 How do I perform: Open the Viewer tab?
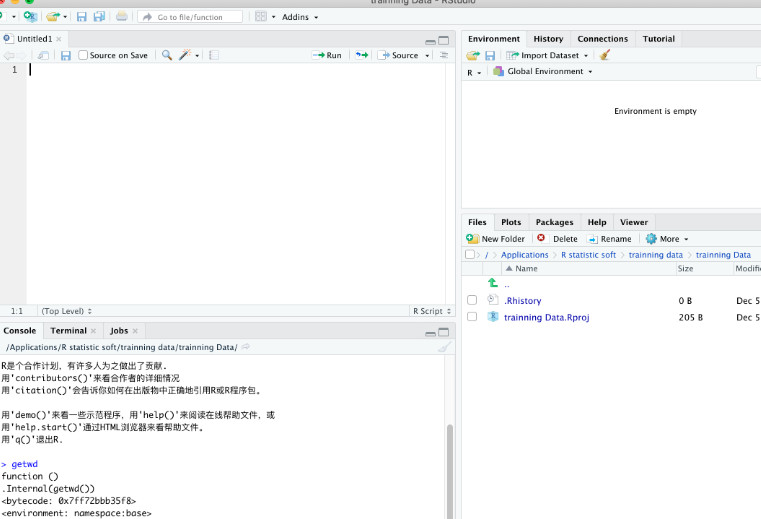tap(633, 222)
